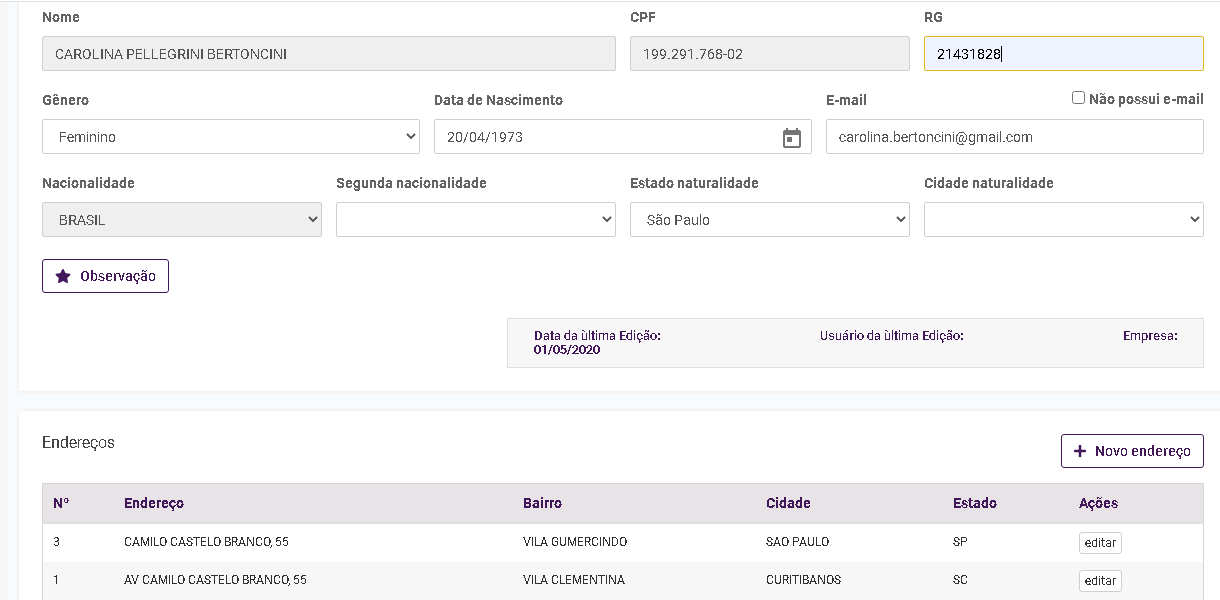Viewport: 1220px width, 600px height.
Task: Click the plus icon on Novo endereço
Action: (x=1079, y=451)
